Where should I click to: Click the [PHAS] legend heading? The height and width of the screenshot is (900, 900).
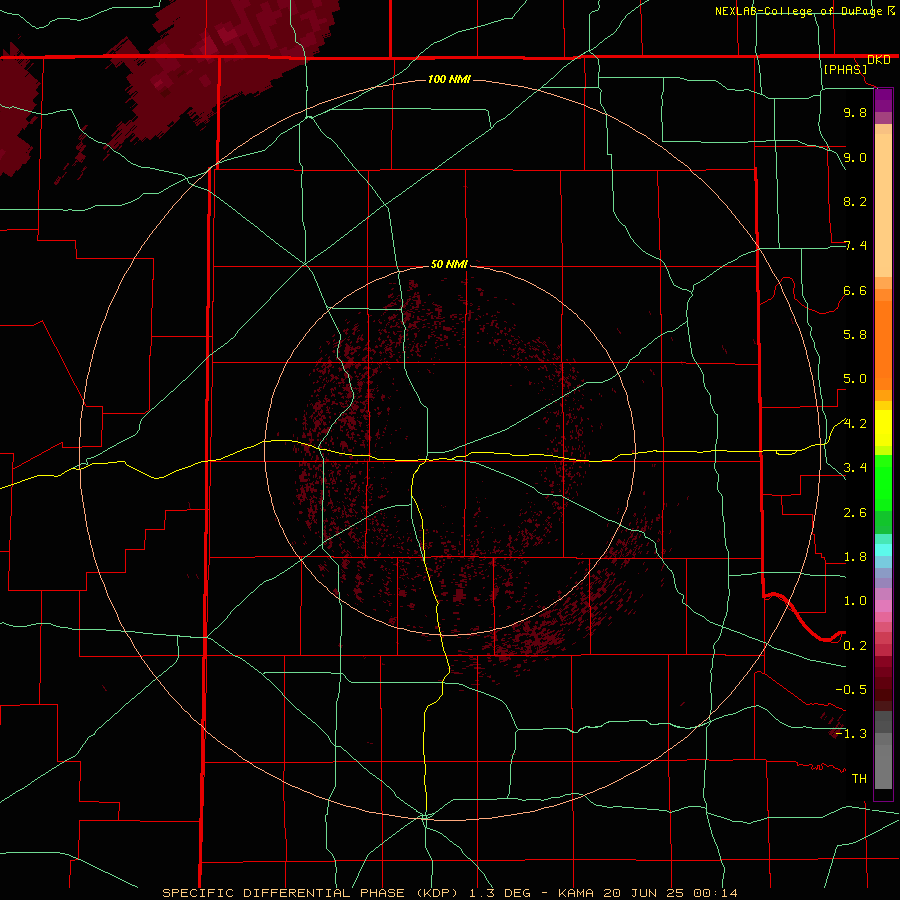tap(845, 70)
